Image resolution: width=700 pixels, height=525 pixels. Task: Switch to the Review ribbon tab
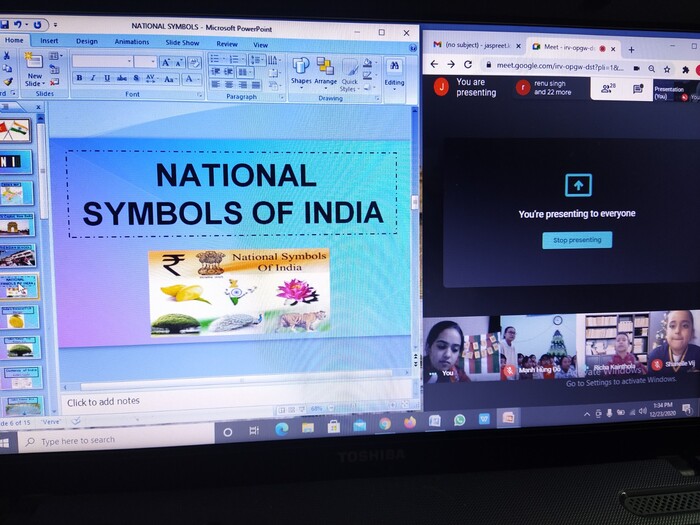coord(227,44)
